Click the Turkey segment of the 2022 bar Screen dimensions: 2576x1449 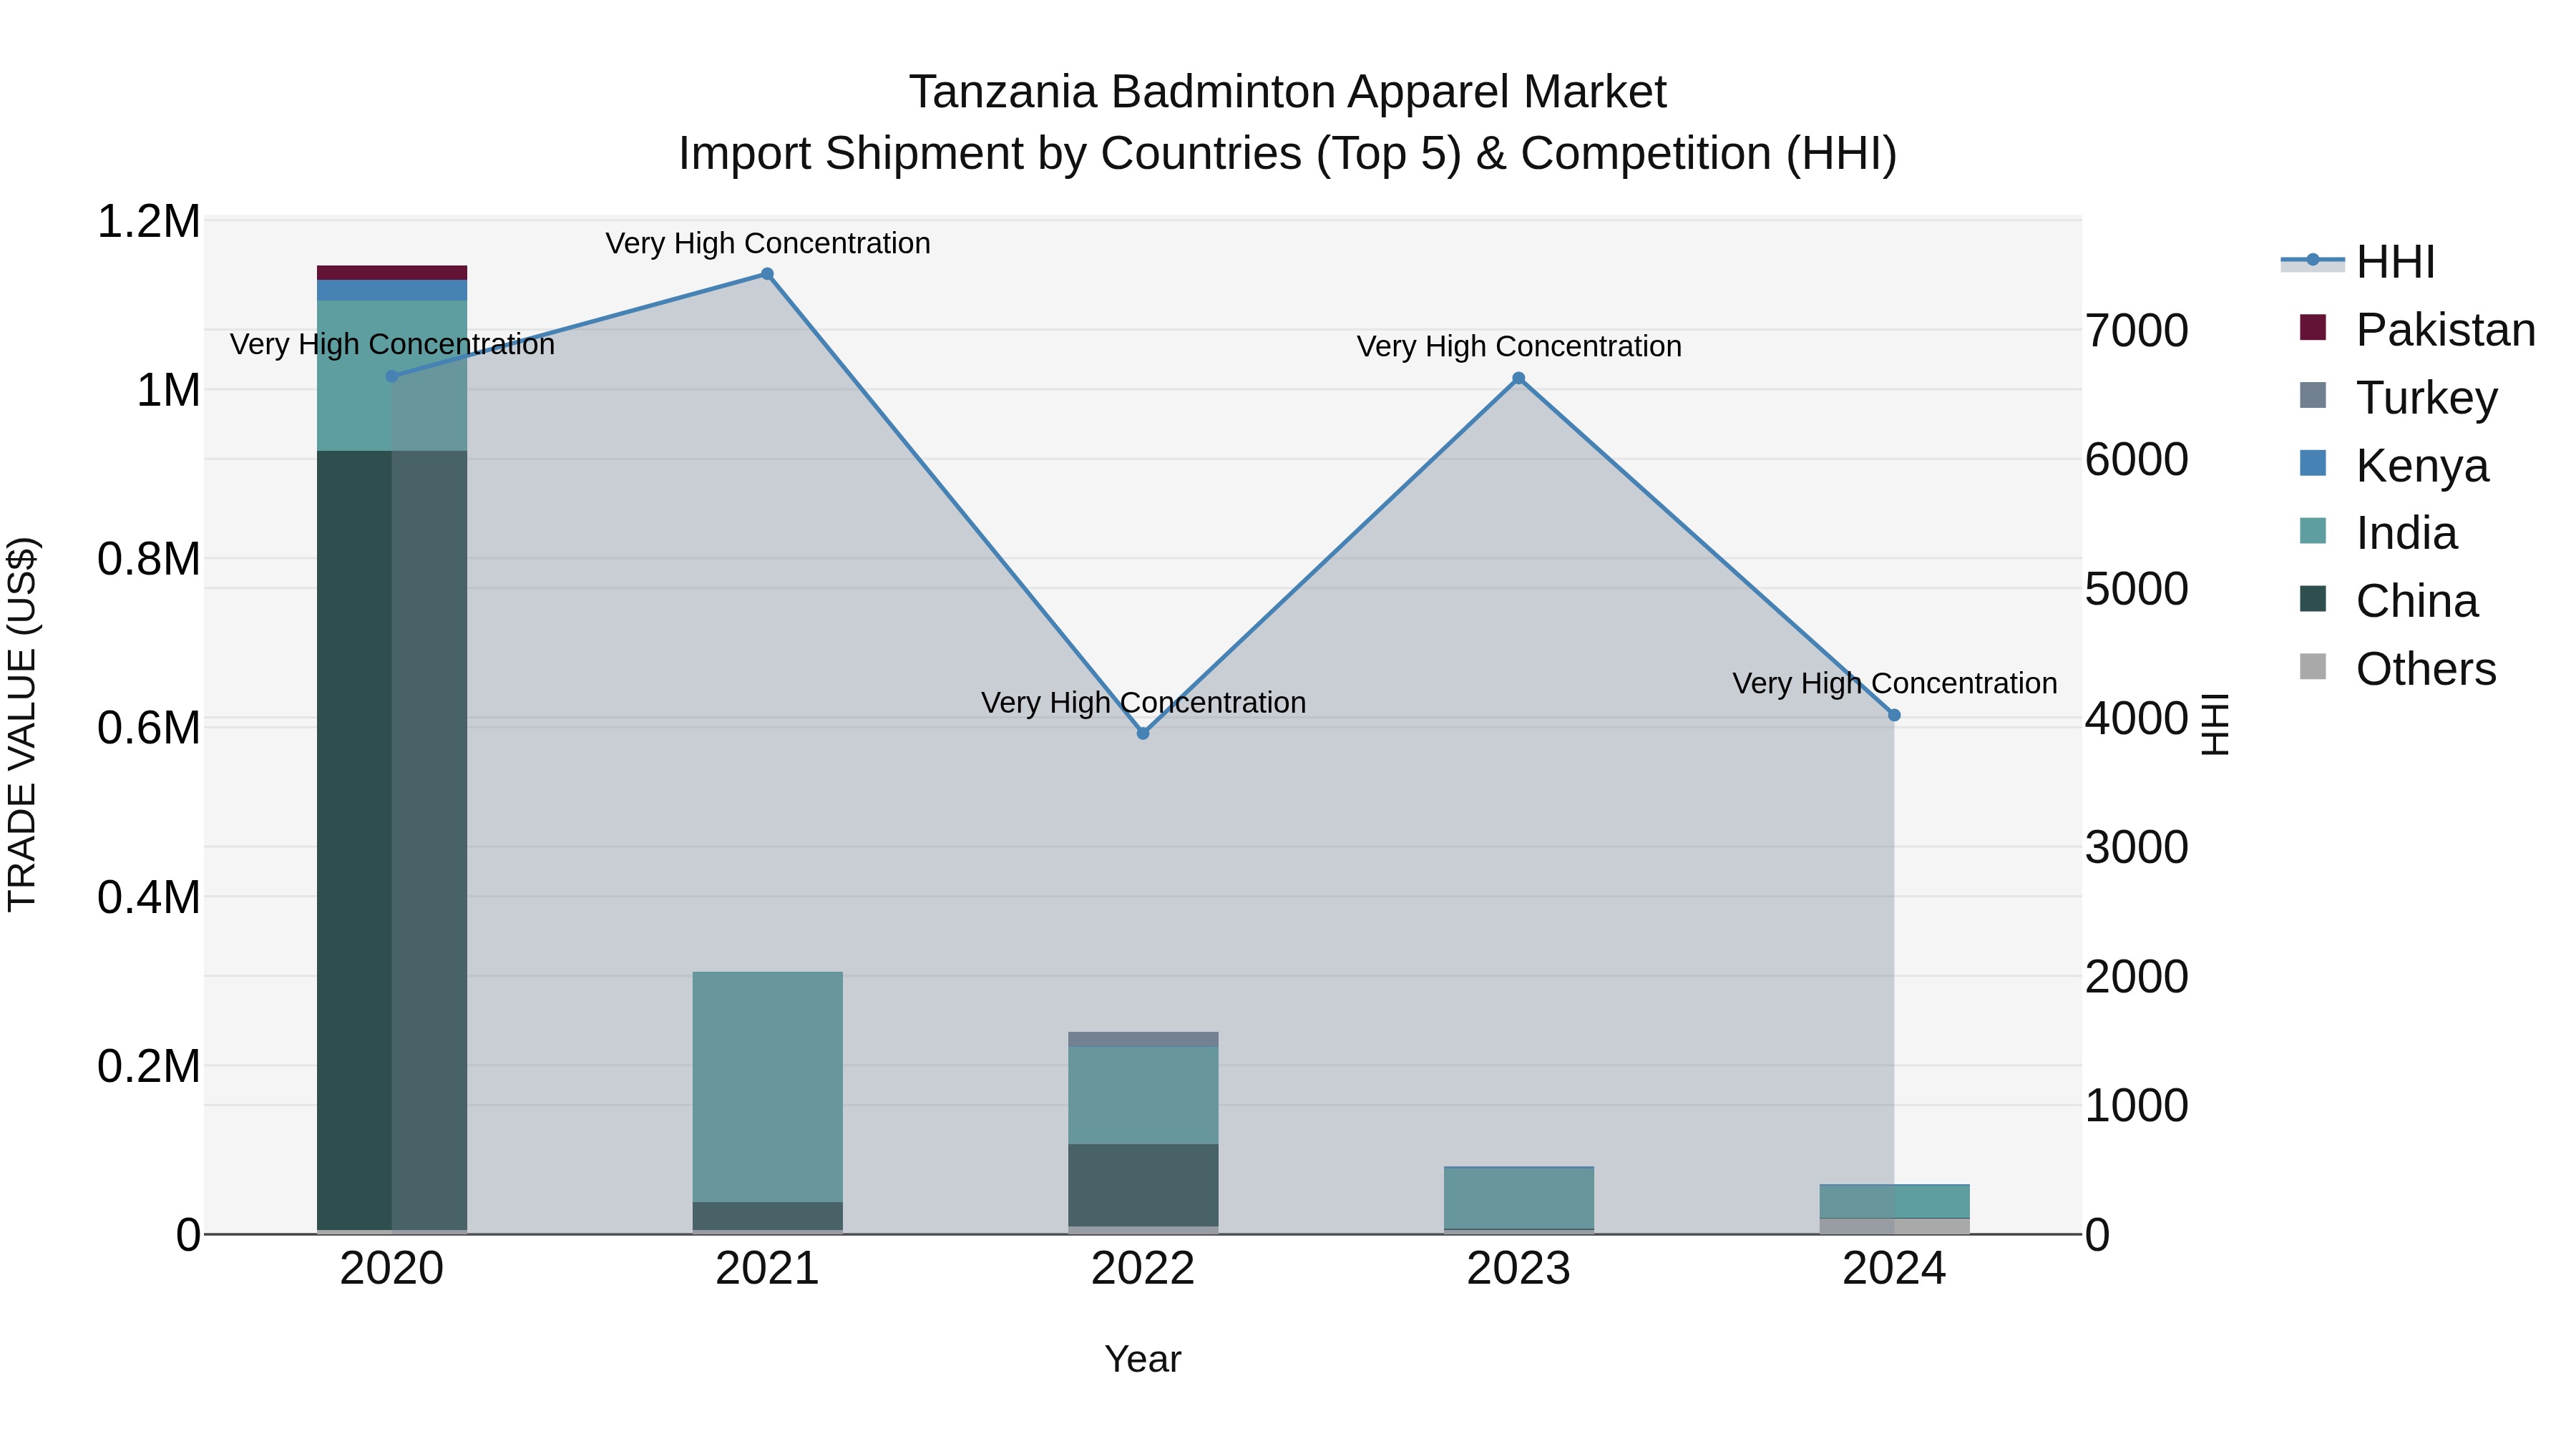coord(1143,1039)
